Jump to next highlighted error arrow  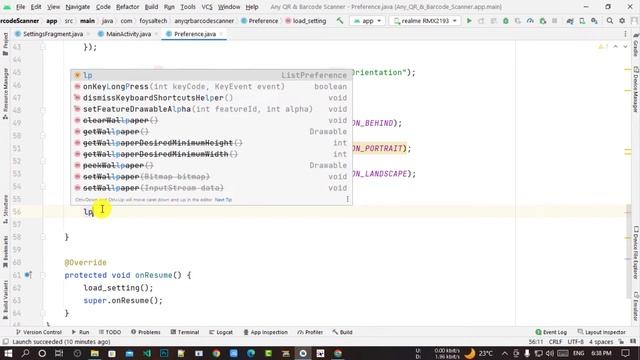pos(625,47)
